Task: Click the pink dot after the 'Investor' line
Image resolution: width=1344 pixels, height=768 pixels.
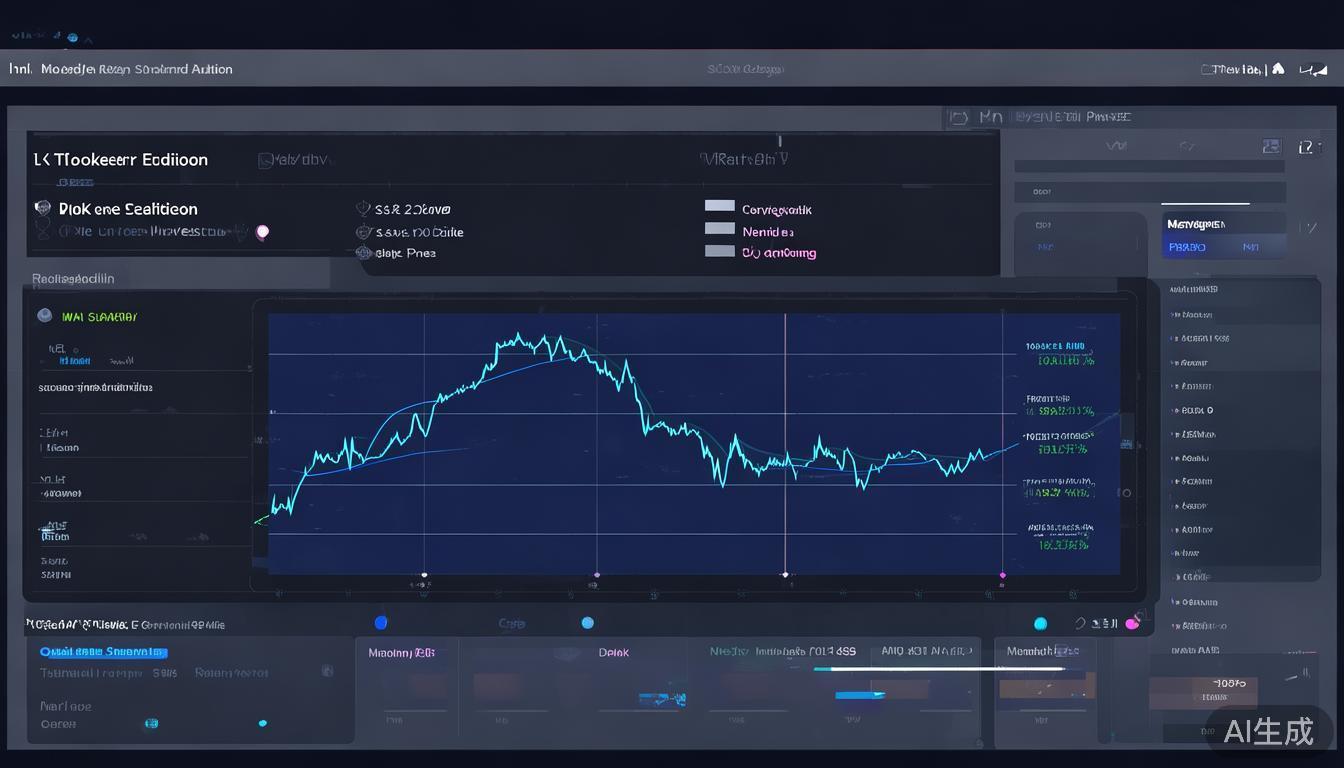Action: (262, 232)
